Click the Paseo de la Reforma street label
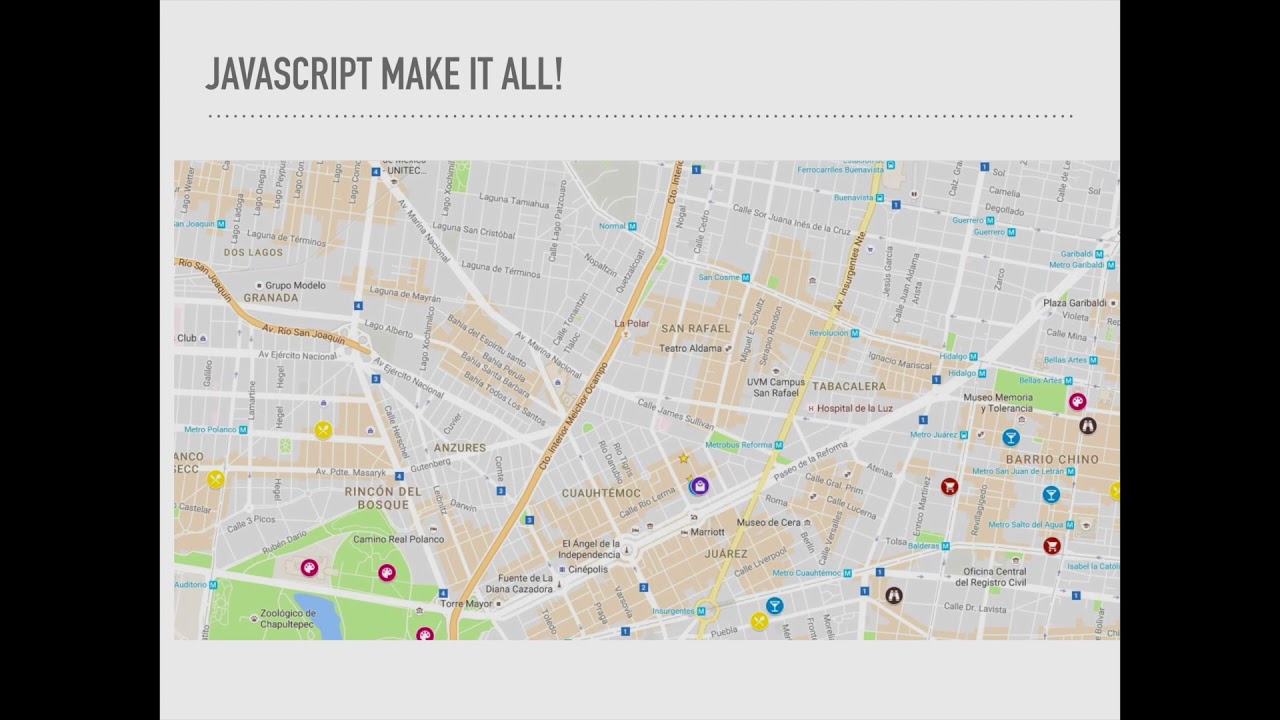 pyautogui.click(x=811, y=460)
